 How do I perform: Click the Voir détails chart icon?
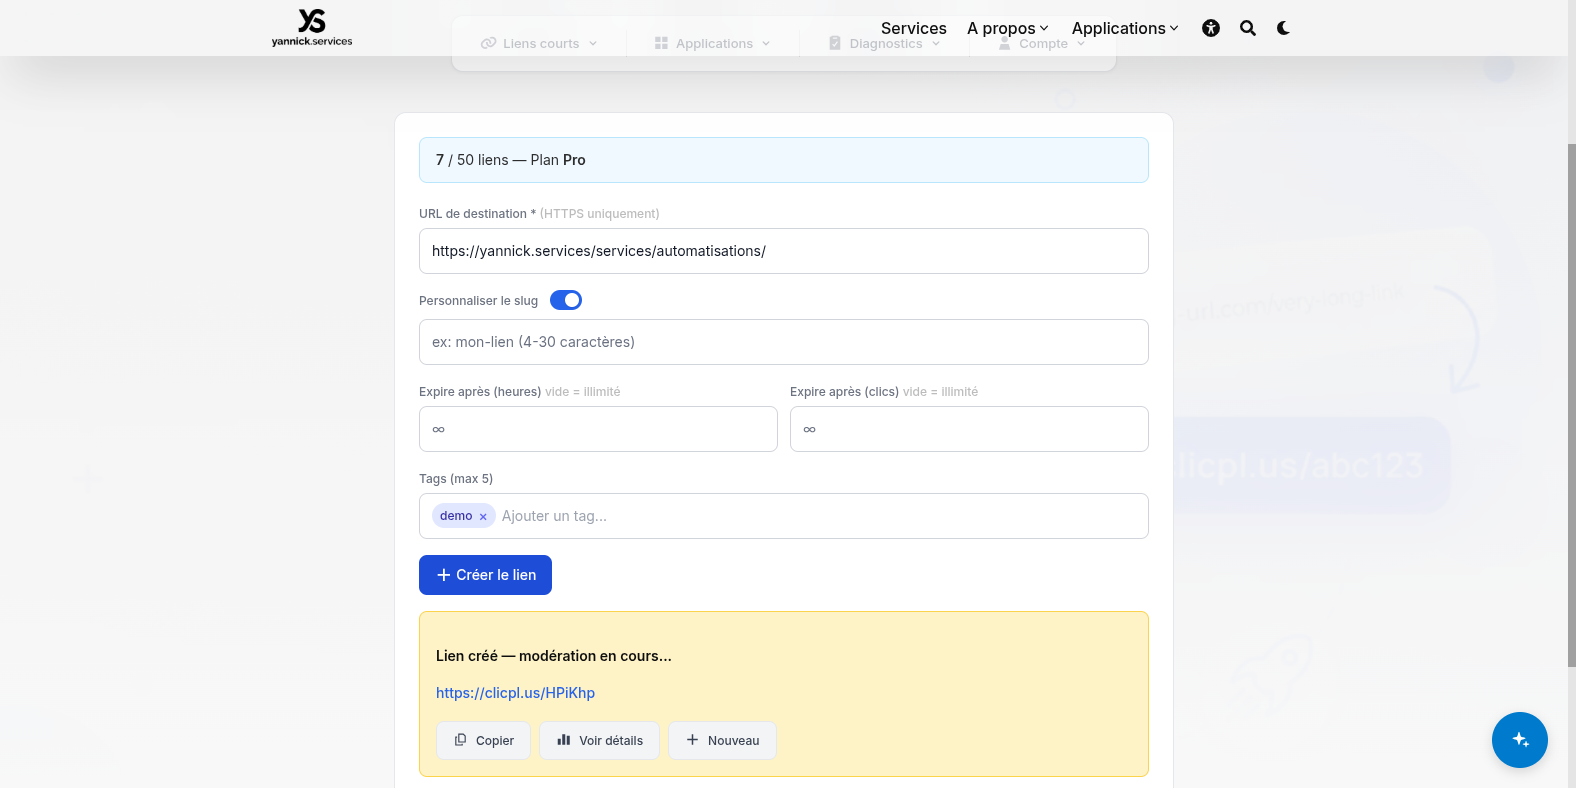pos(564,740)
